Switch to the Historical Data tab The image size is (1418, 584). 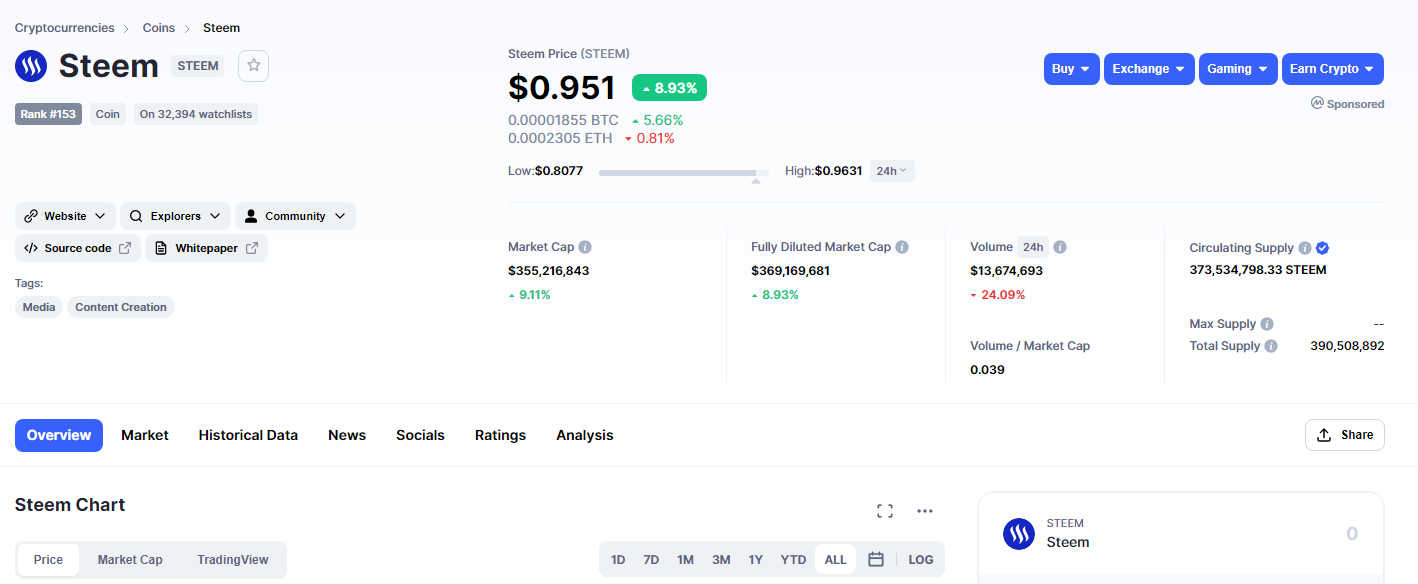click(x=248, y=435)
